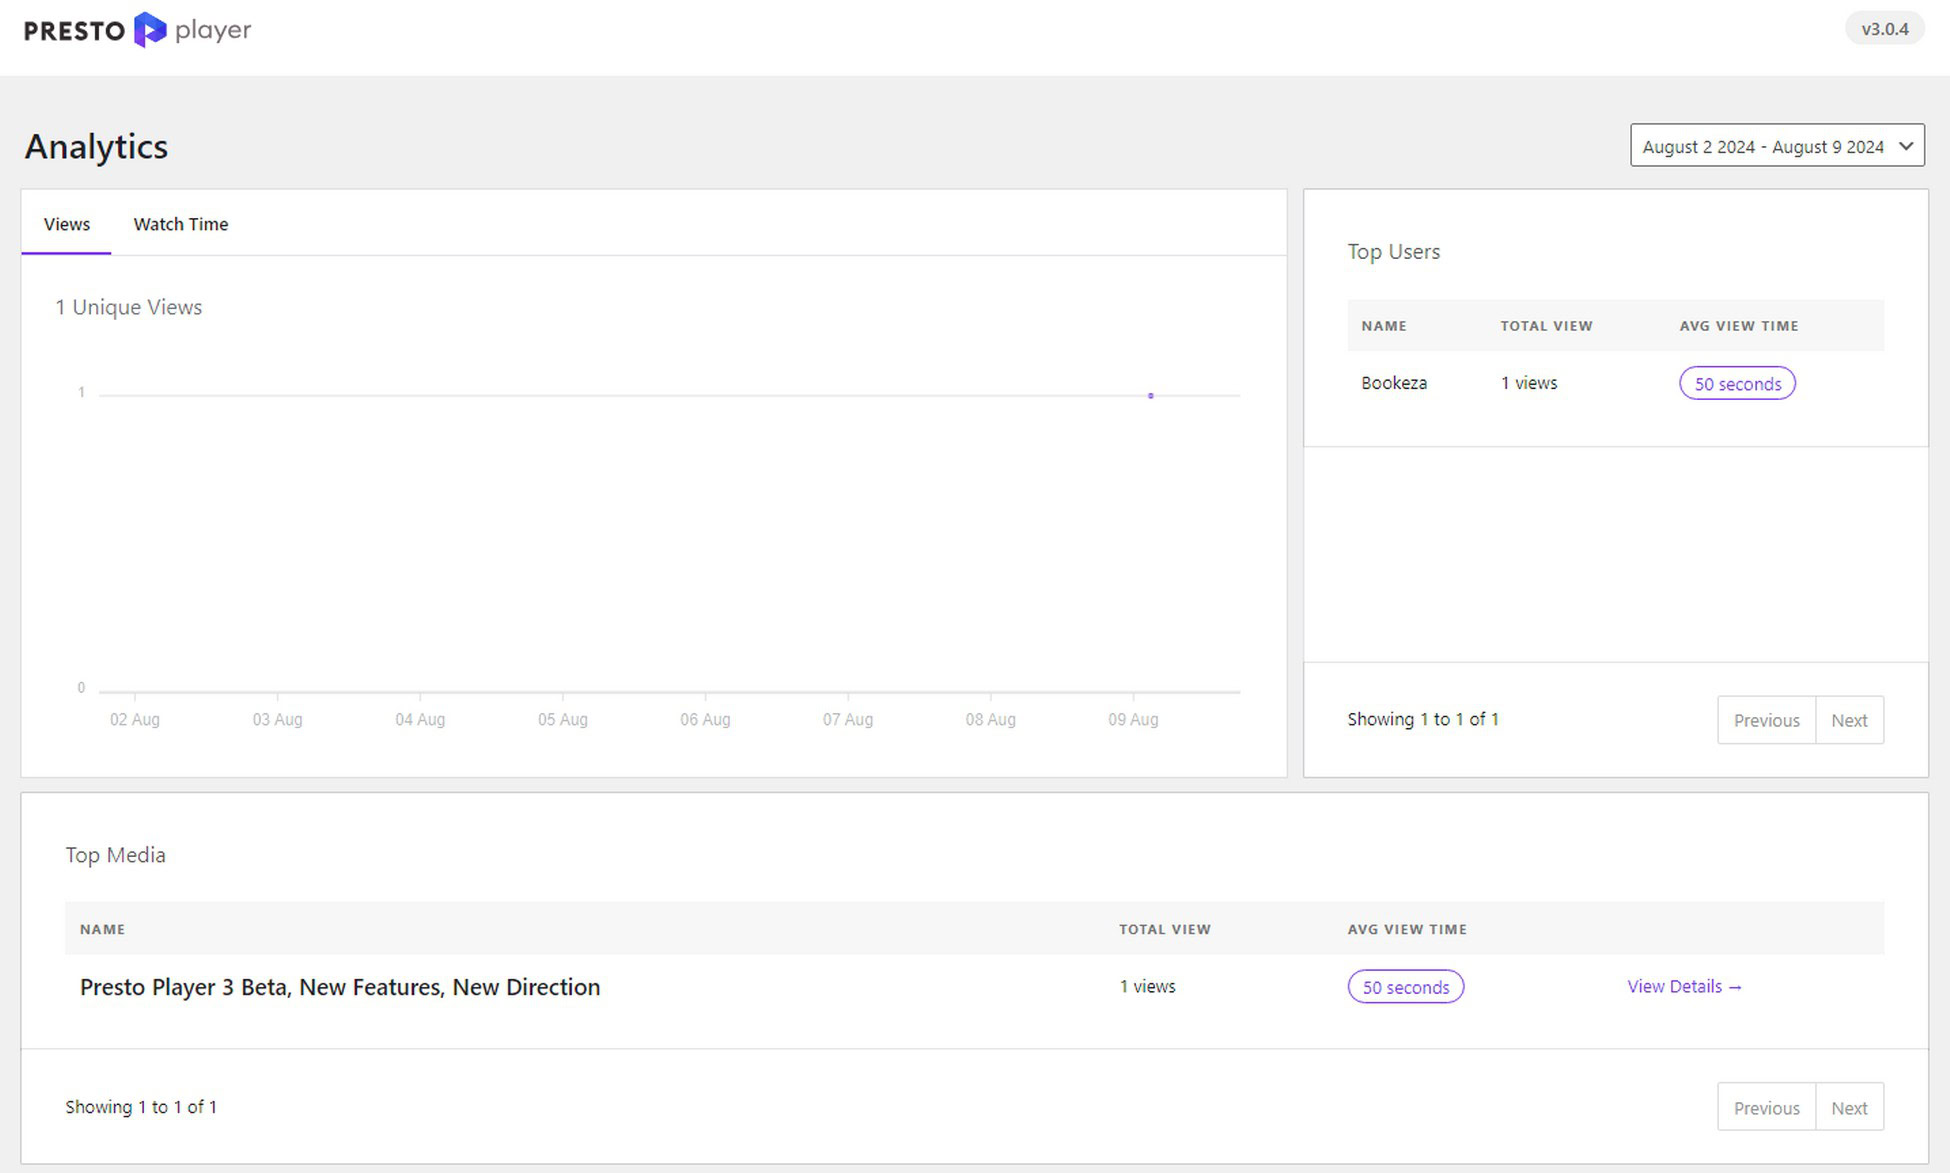Viewport: 1950px width, 1173px height.
Task: Click Next in Top Users pagination
Action: pos(1849,720)
